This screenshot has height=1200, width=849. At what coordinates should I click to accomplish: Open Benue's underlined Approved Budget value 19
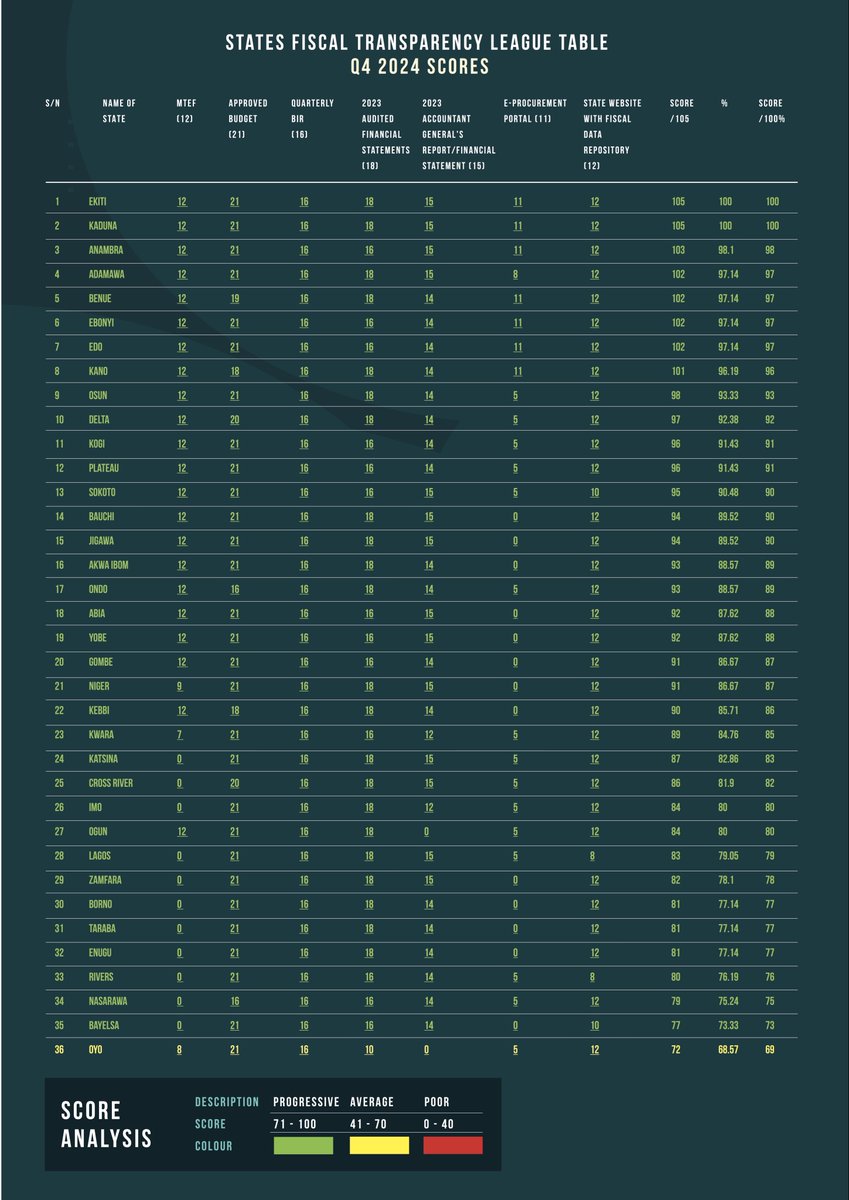pyautogui.click(x=234, y=297)
